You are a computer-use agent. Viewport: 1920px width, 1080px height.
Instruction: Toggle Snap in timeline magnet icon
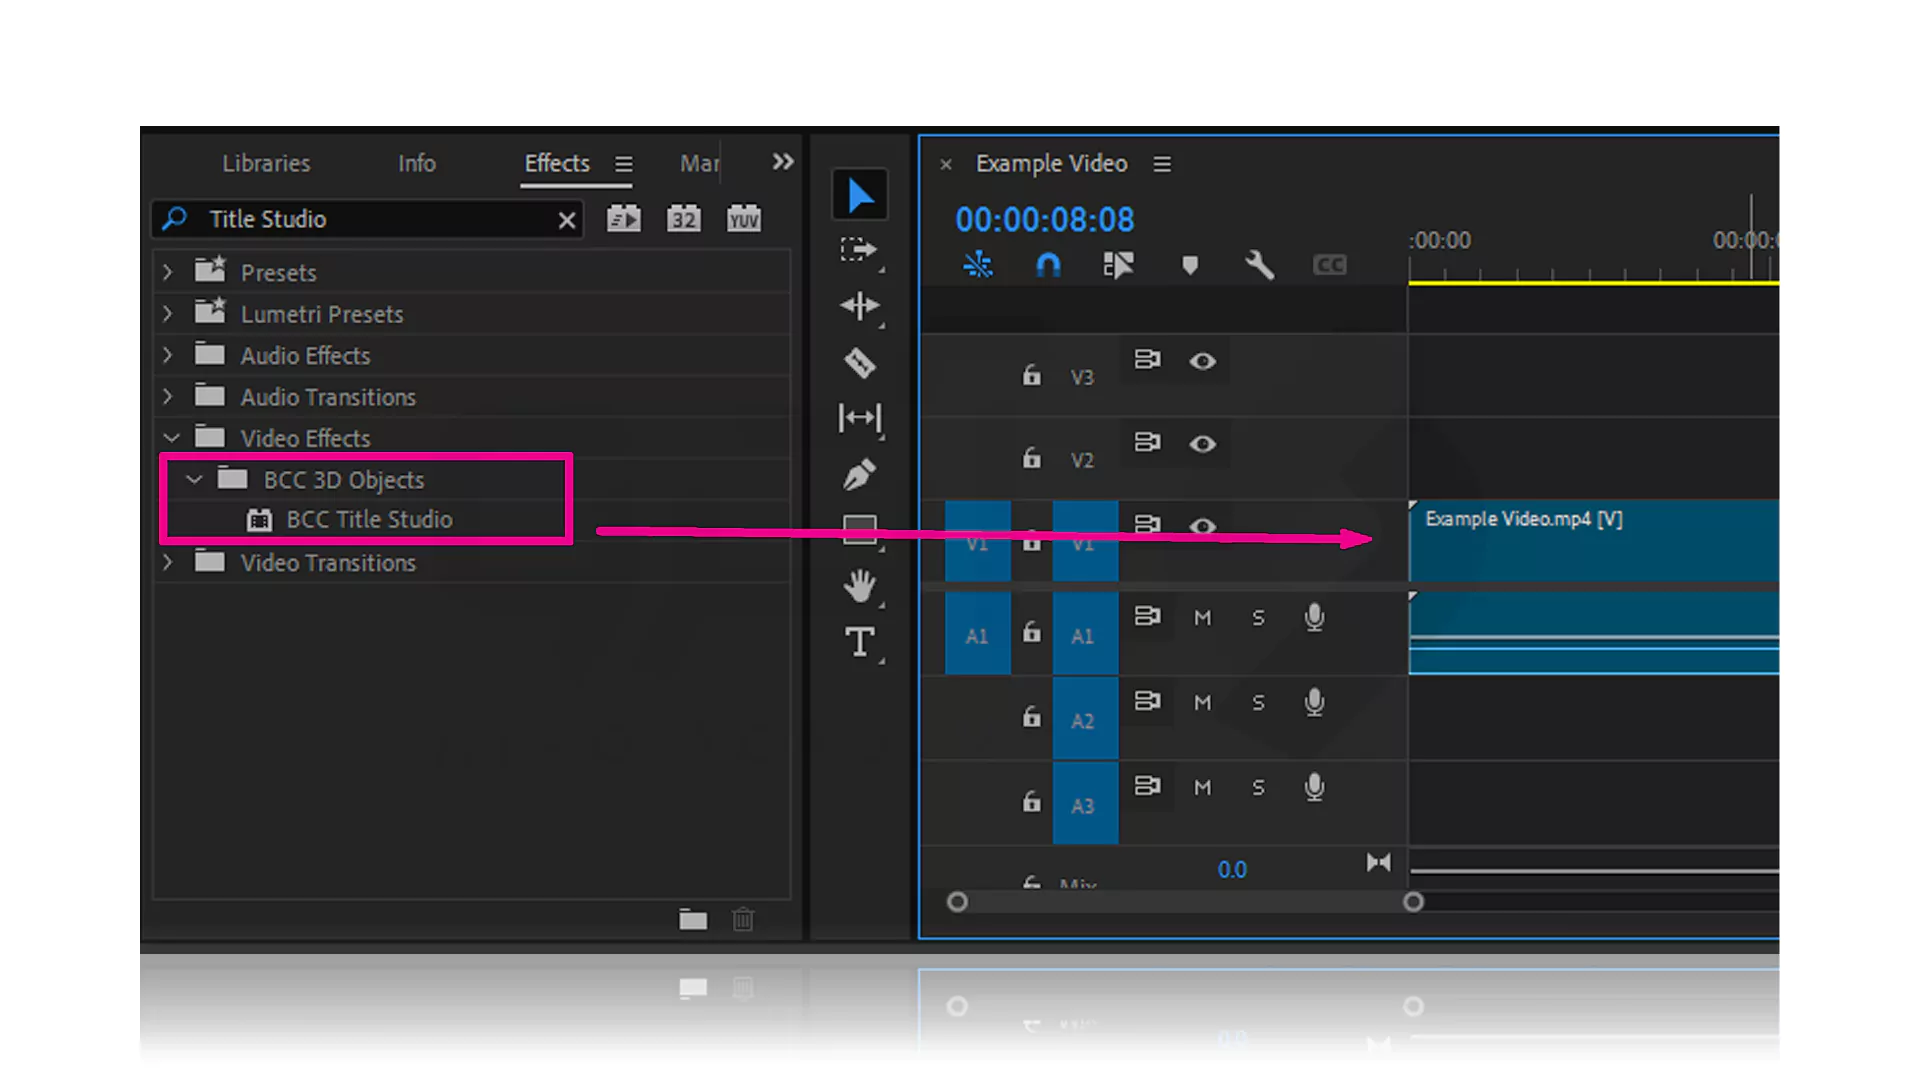(x=1048, y=265)
